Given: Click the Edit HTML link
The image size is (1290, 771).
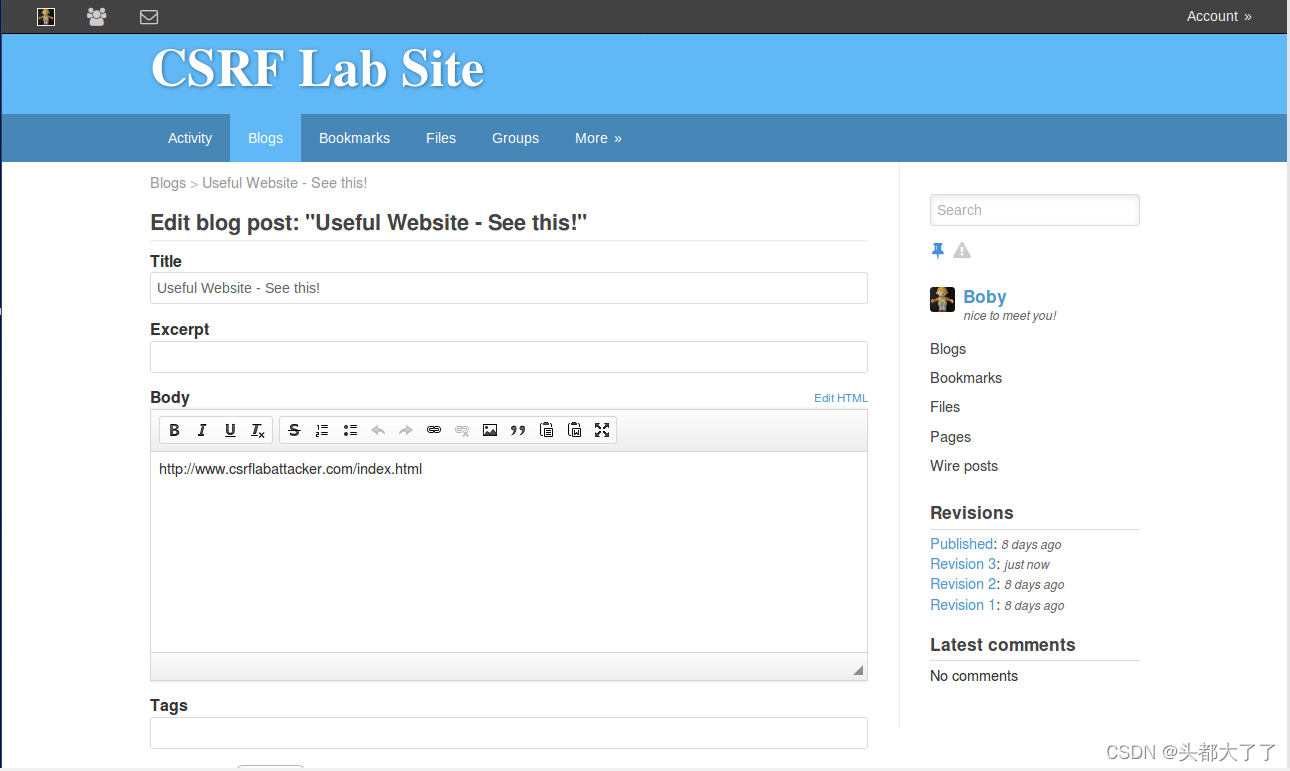Looking at the screenshot, I should pyautogui.click(x=841, y=397).
